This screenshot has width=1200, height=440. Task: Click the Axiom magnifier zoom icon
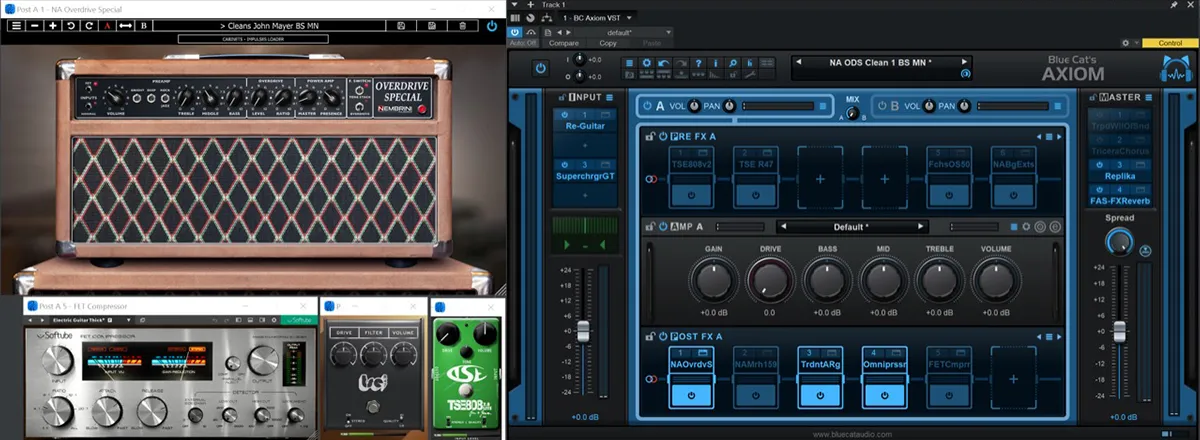click(734, 64)
